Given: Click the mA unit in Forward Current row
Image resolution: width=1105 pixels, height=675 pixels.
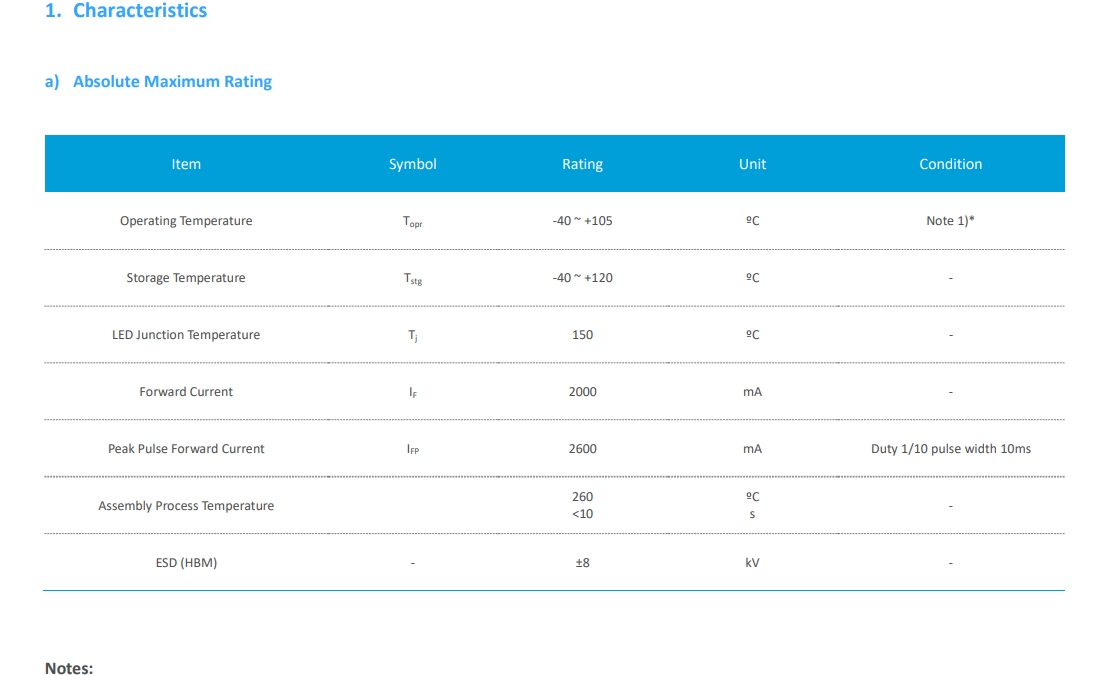Looking at the screenshot, I should pos(752,392).
